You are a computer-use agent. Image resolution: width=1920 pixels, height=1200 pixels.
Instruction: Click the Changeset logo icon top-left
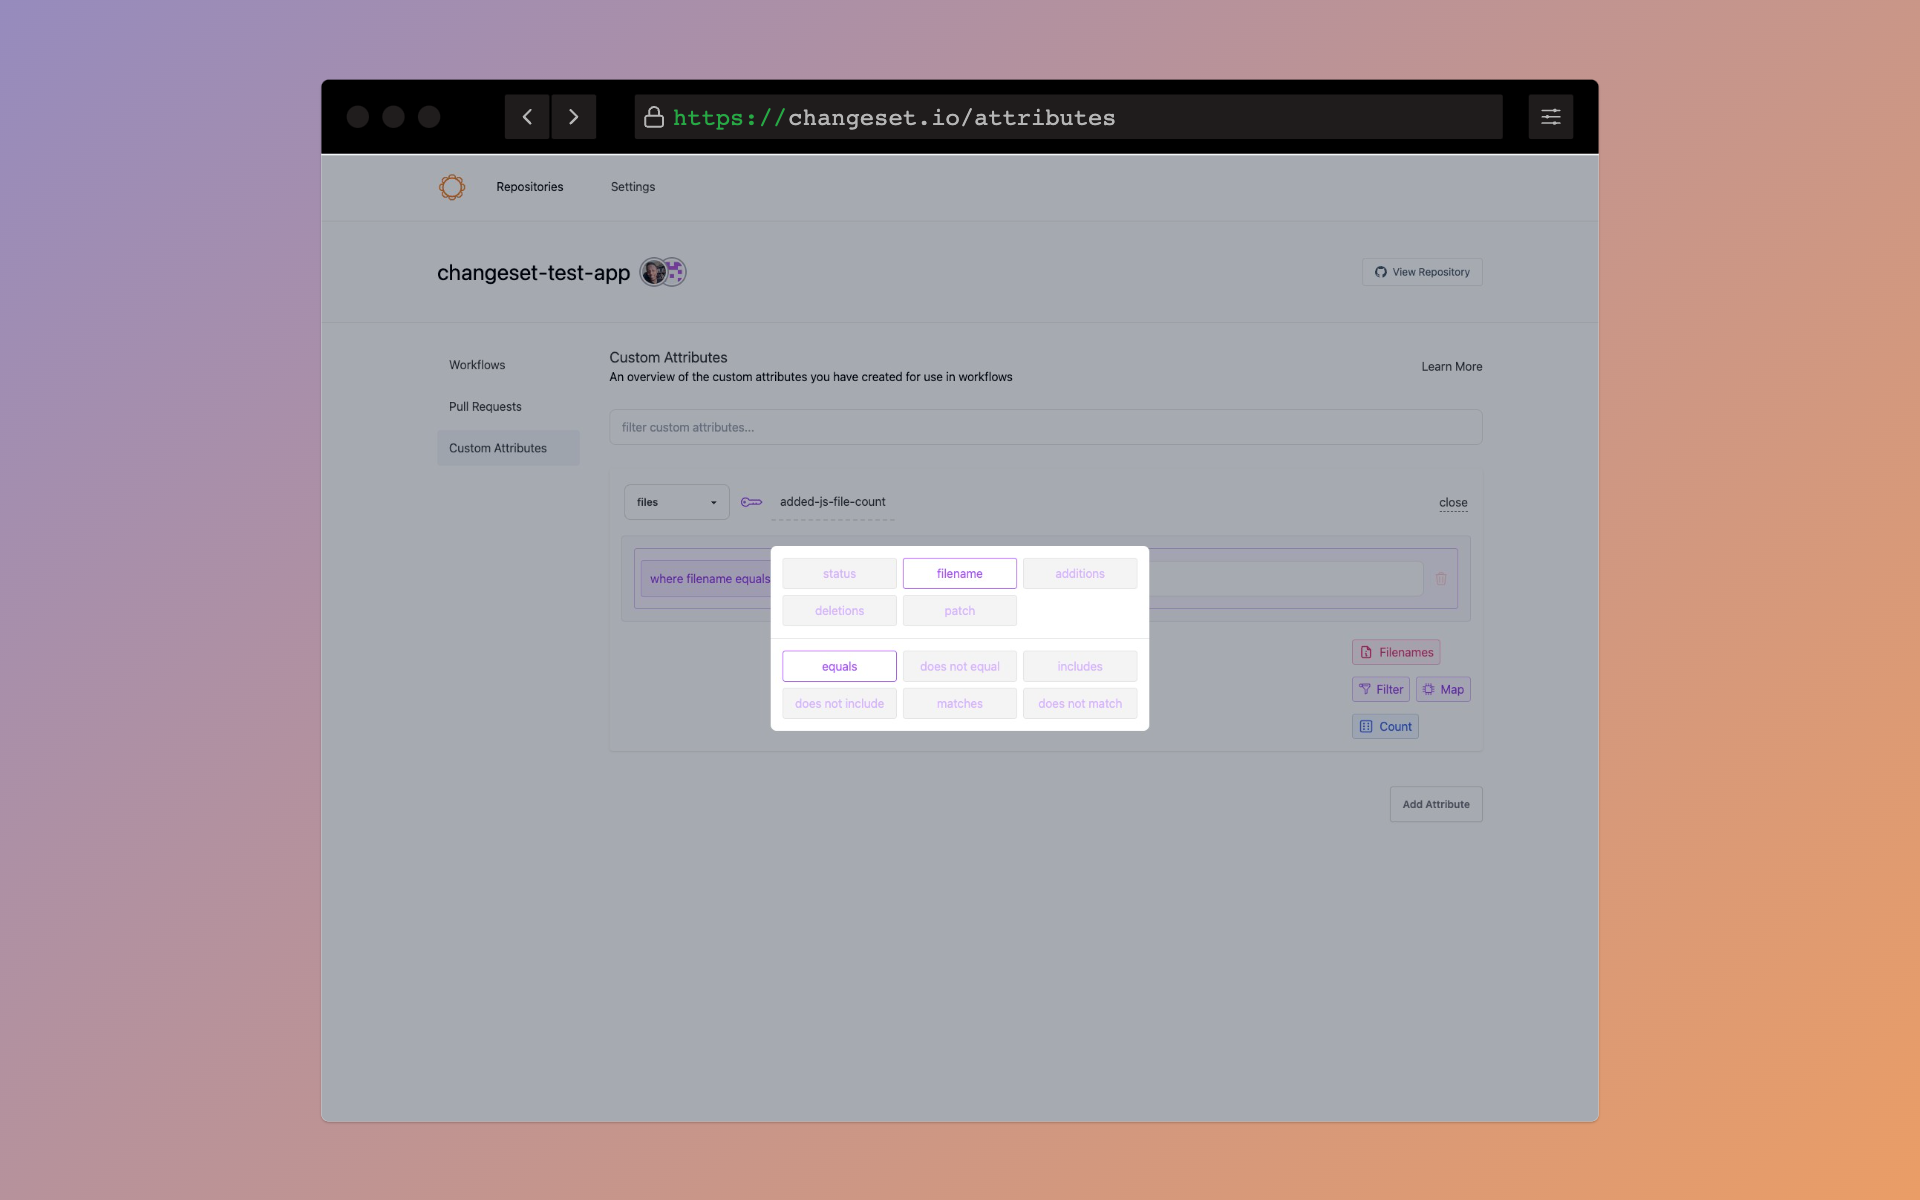(x=451, y=187)
